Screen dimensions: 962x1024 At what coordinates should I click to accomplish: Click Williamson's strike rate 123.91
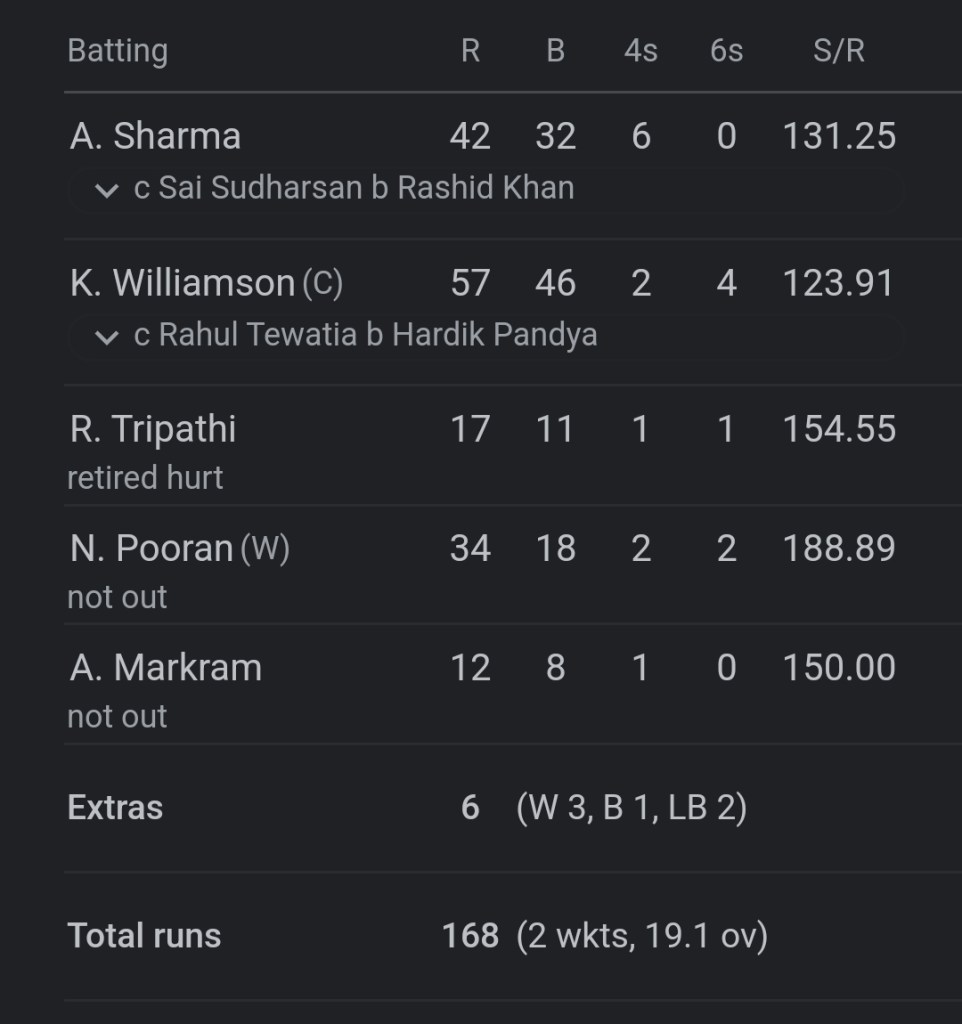838,283
